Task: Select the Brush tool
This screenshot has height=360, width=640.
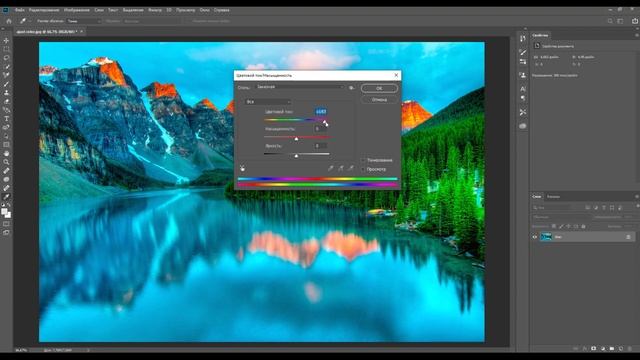Action: [6, 84]
